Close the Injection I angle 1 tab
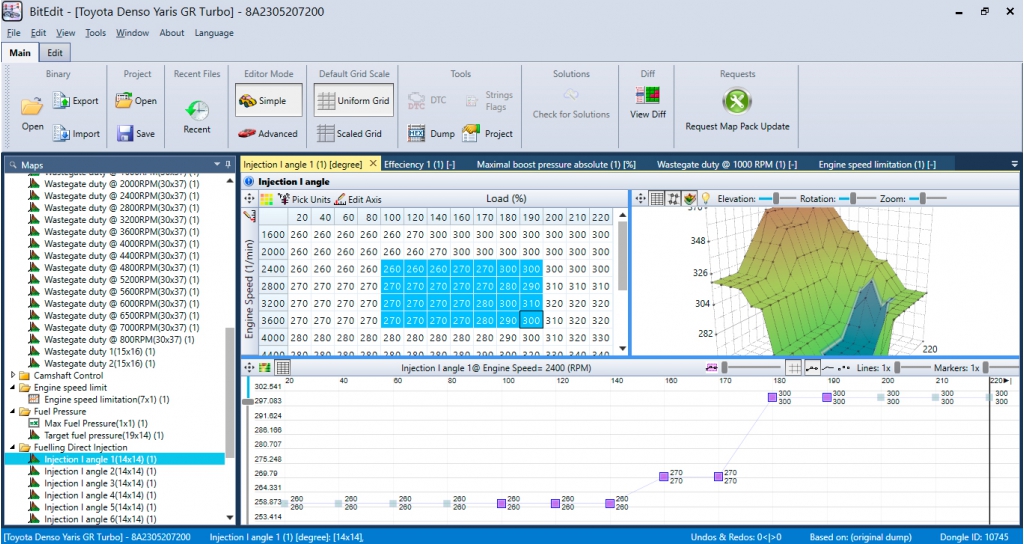 [374, 164]
